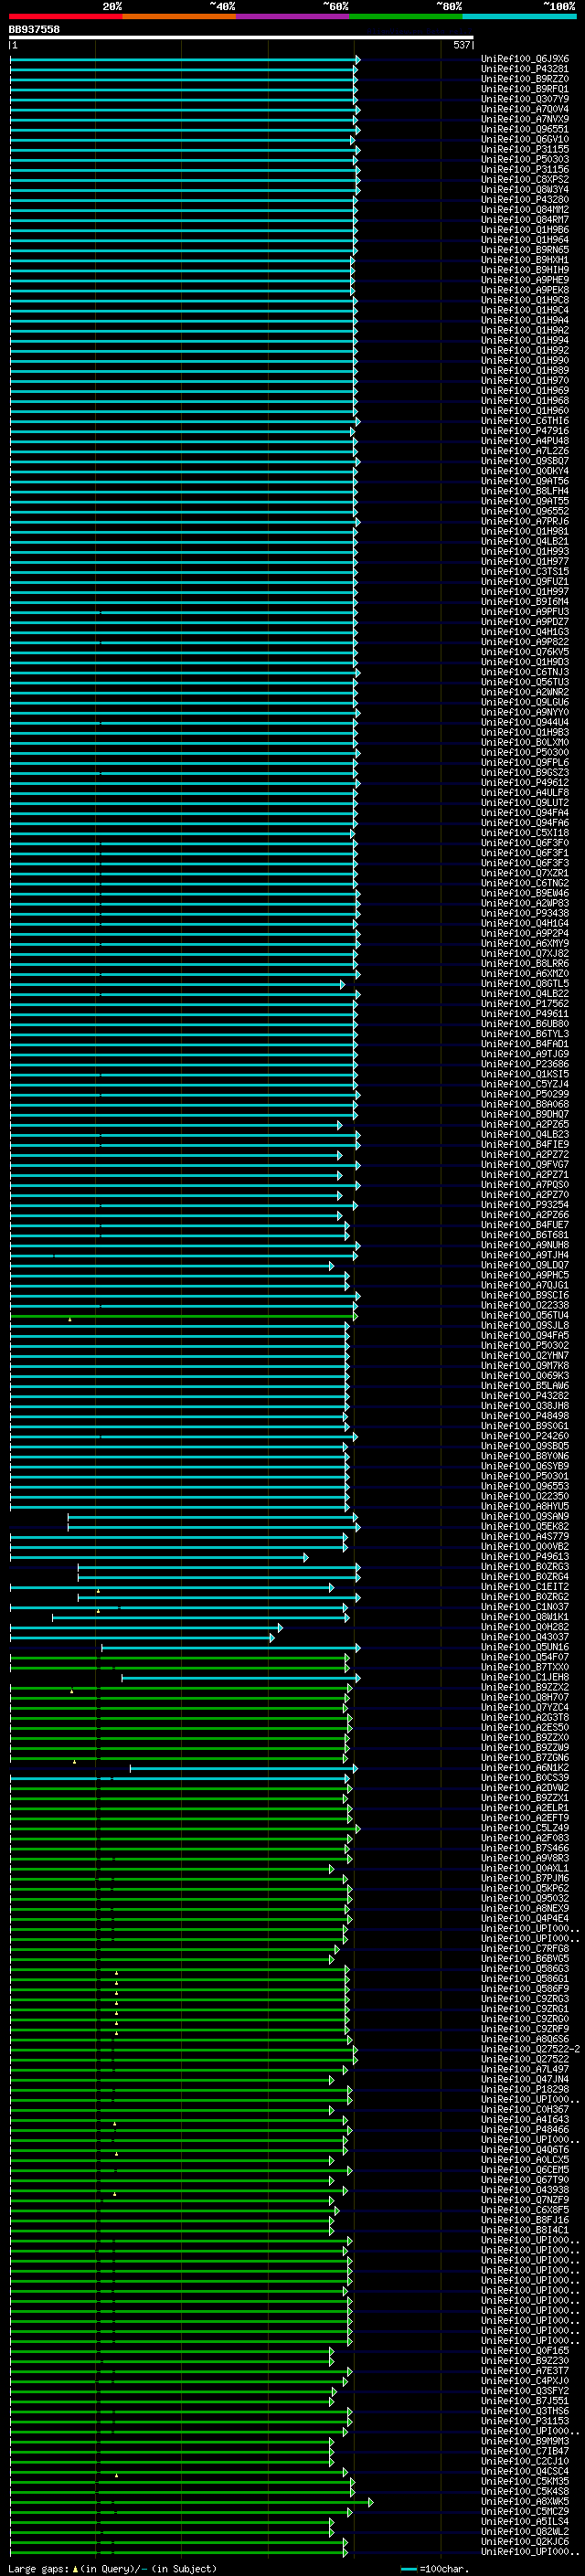Open hit label UniRef100_P31156
585x2576 pixels.
click(x=525, y=170)
